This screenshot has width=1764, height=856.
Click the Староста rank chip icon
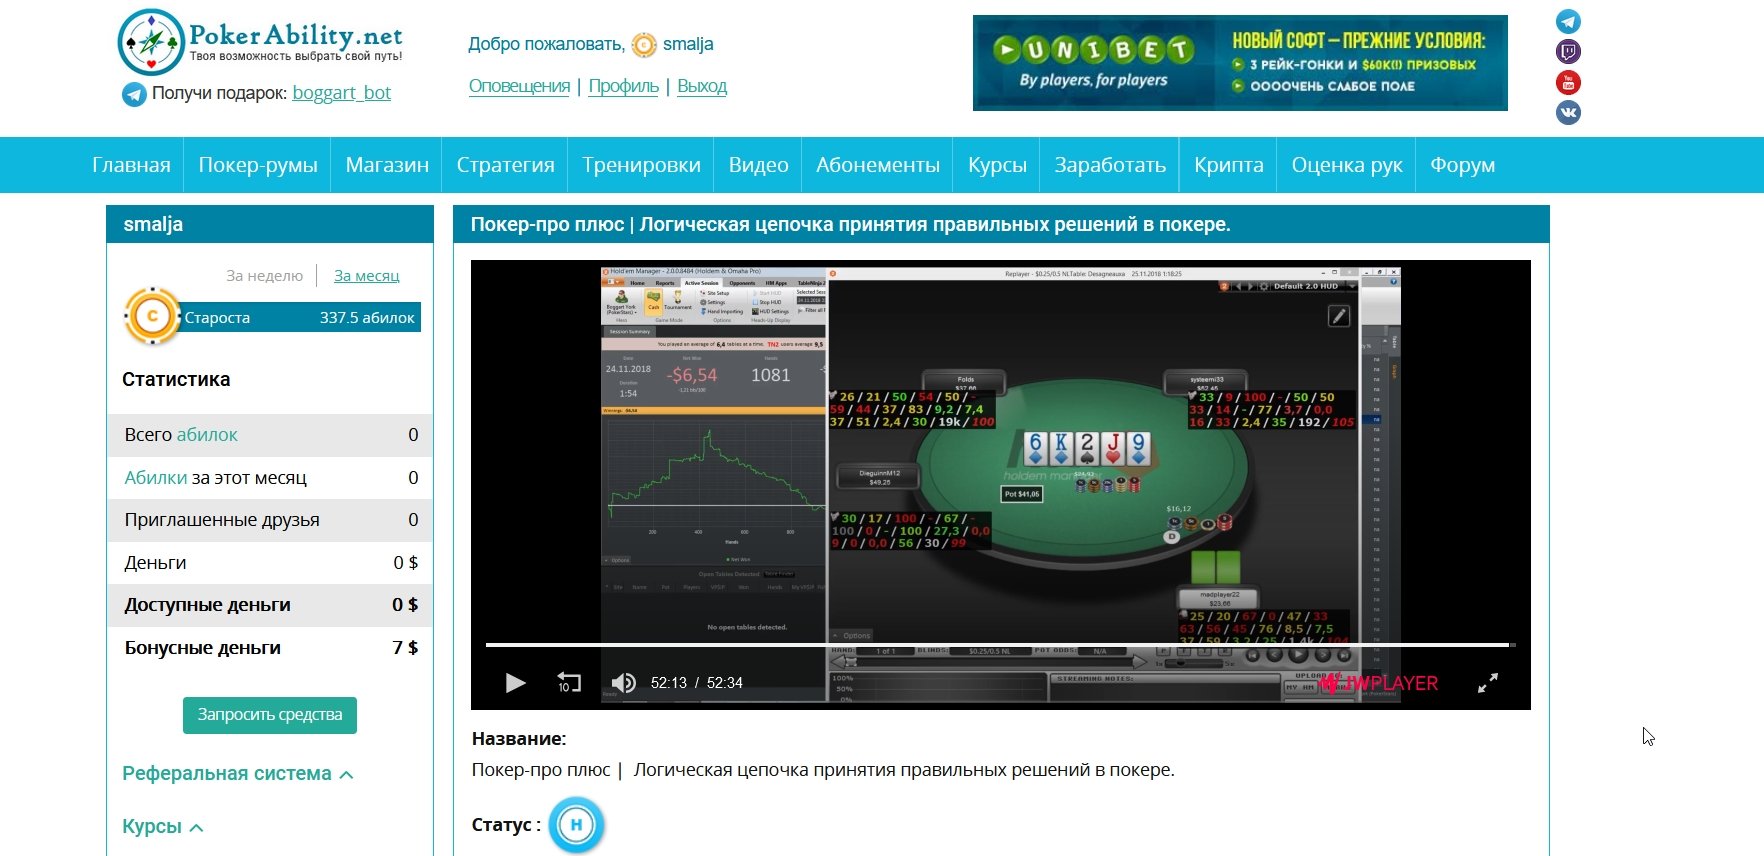point(152,316)
